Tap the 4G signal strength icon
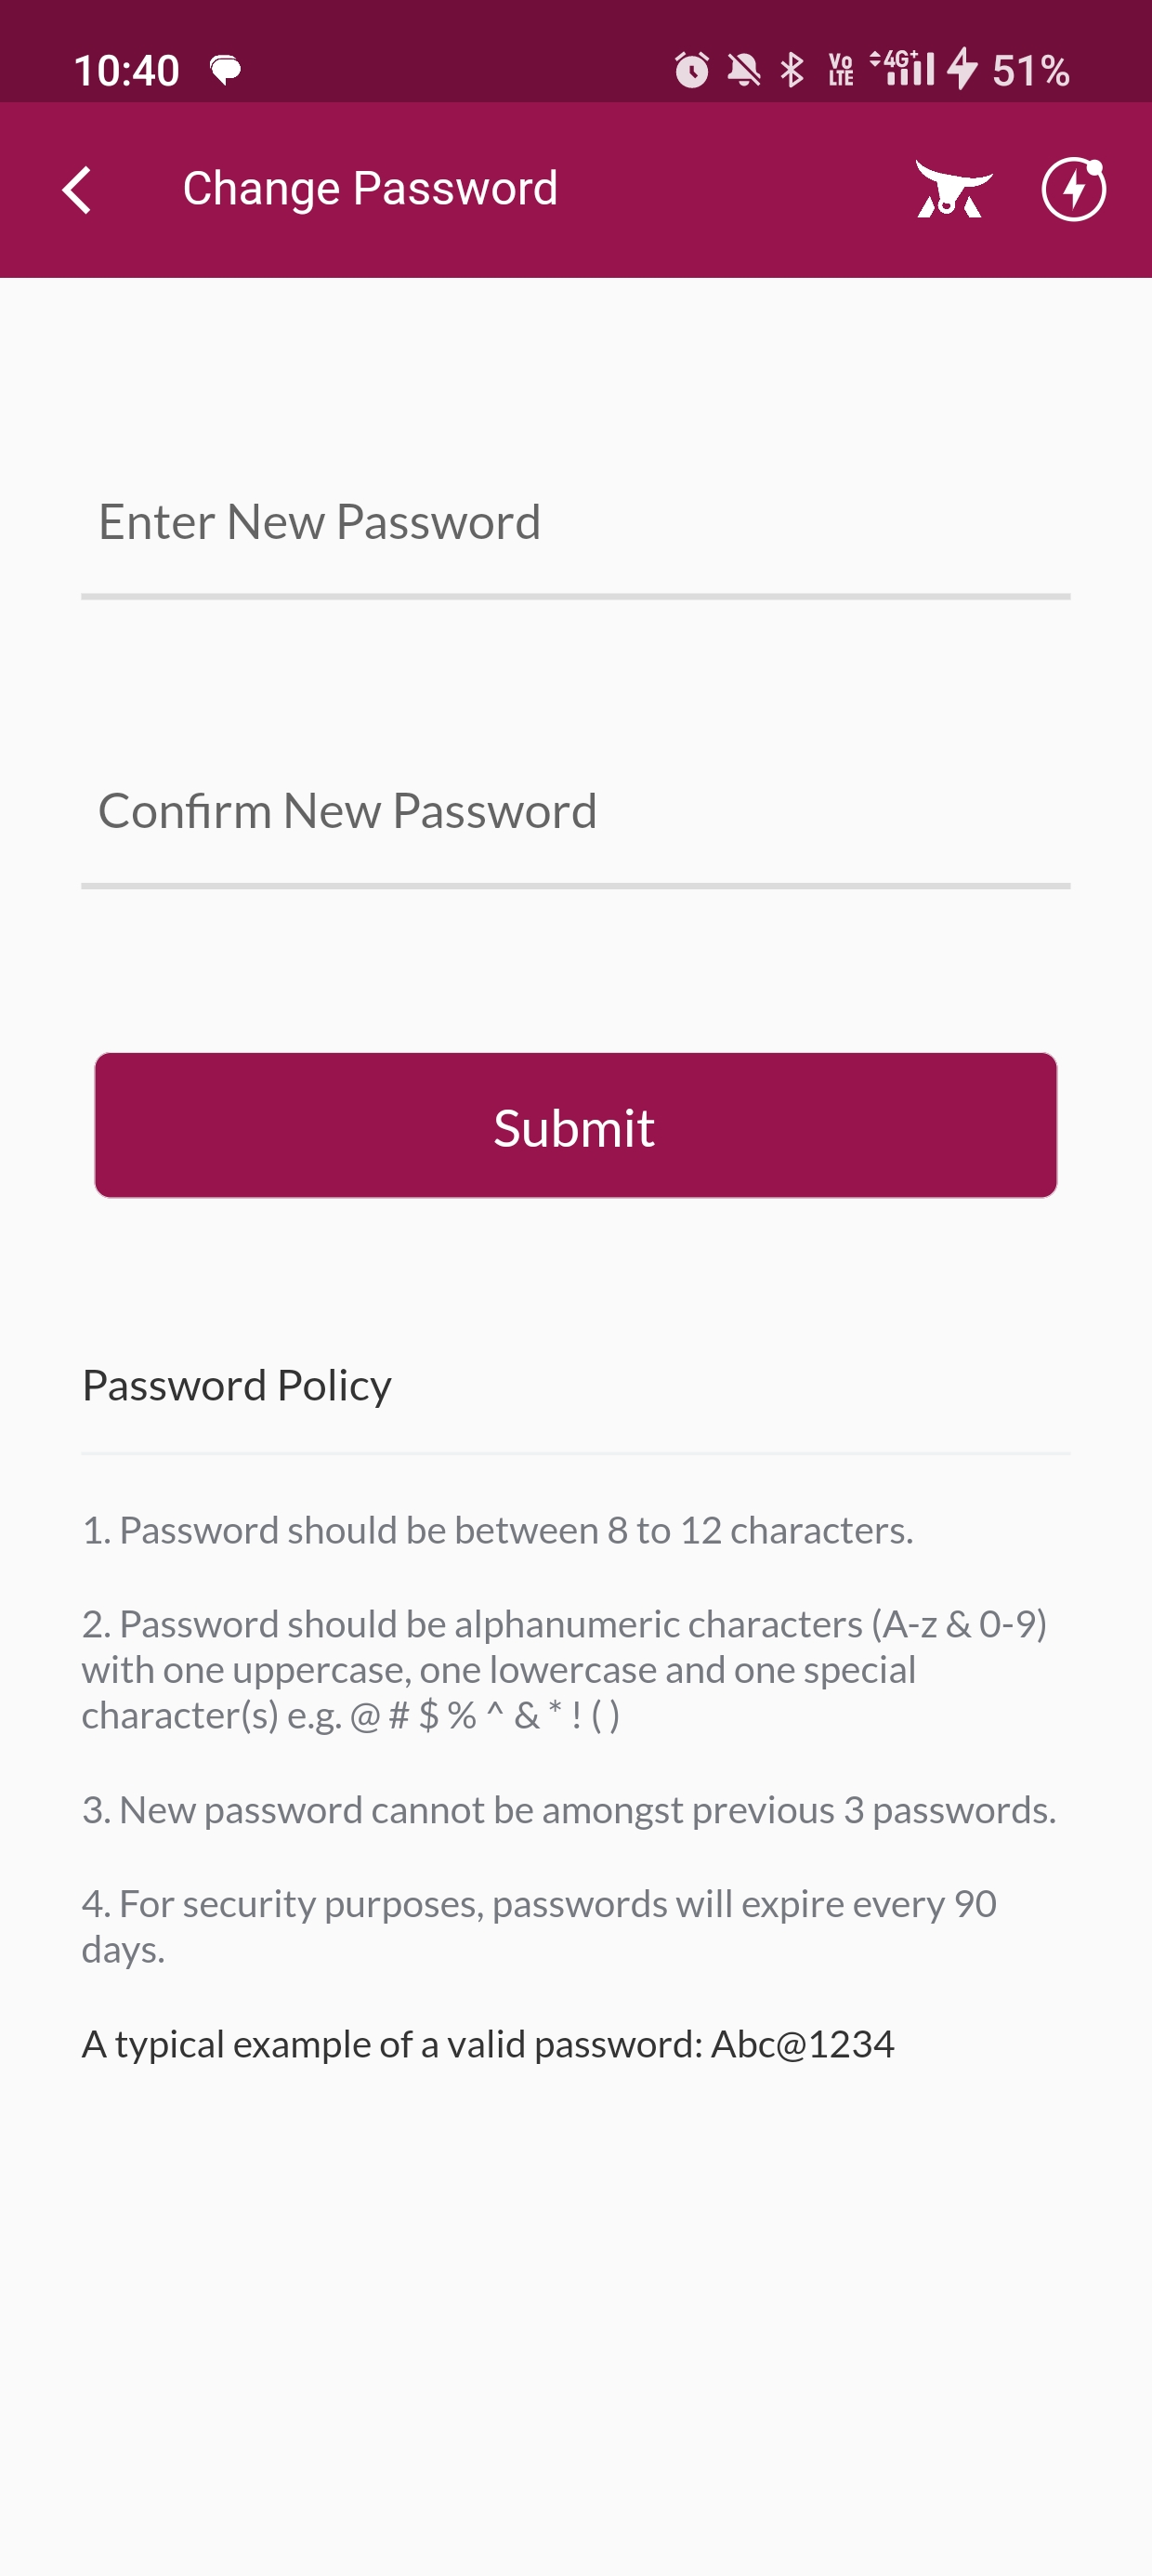Image resolution: width=1152 pixels, height=2576 pixels. [903, 68]
